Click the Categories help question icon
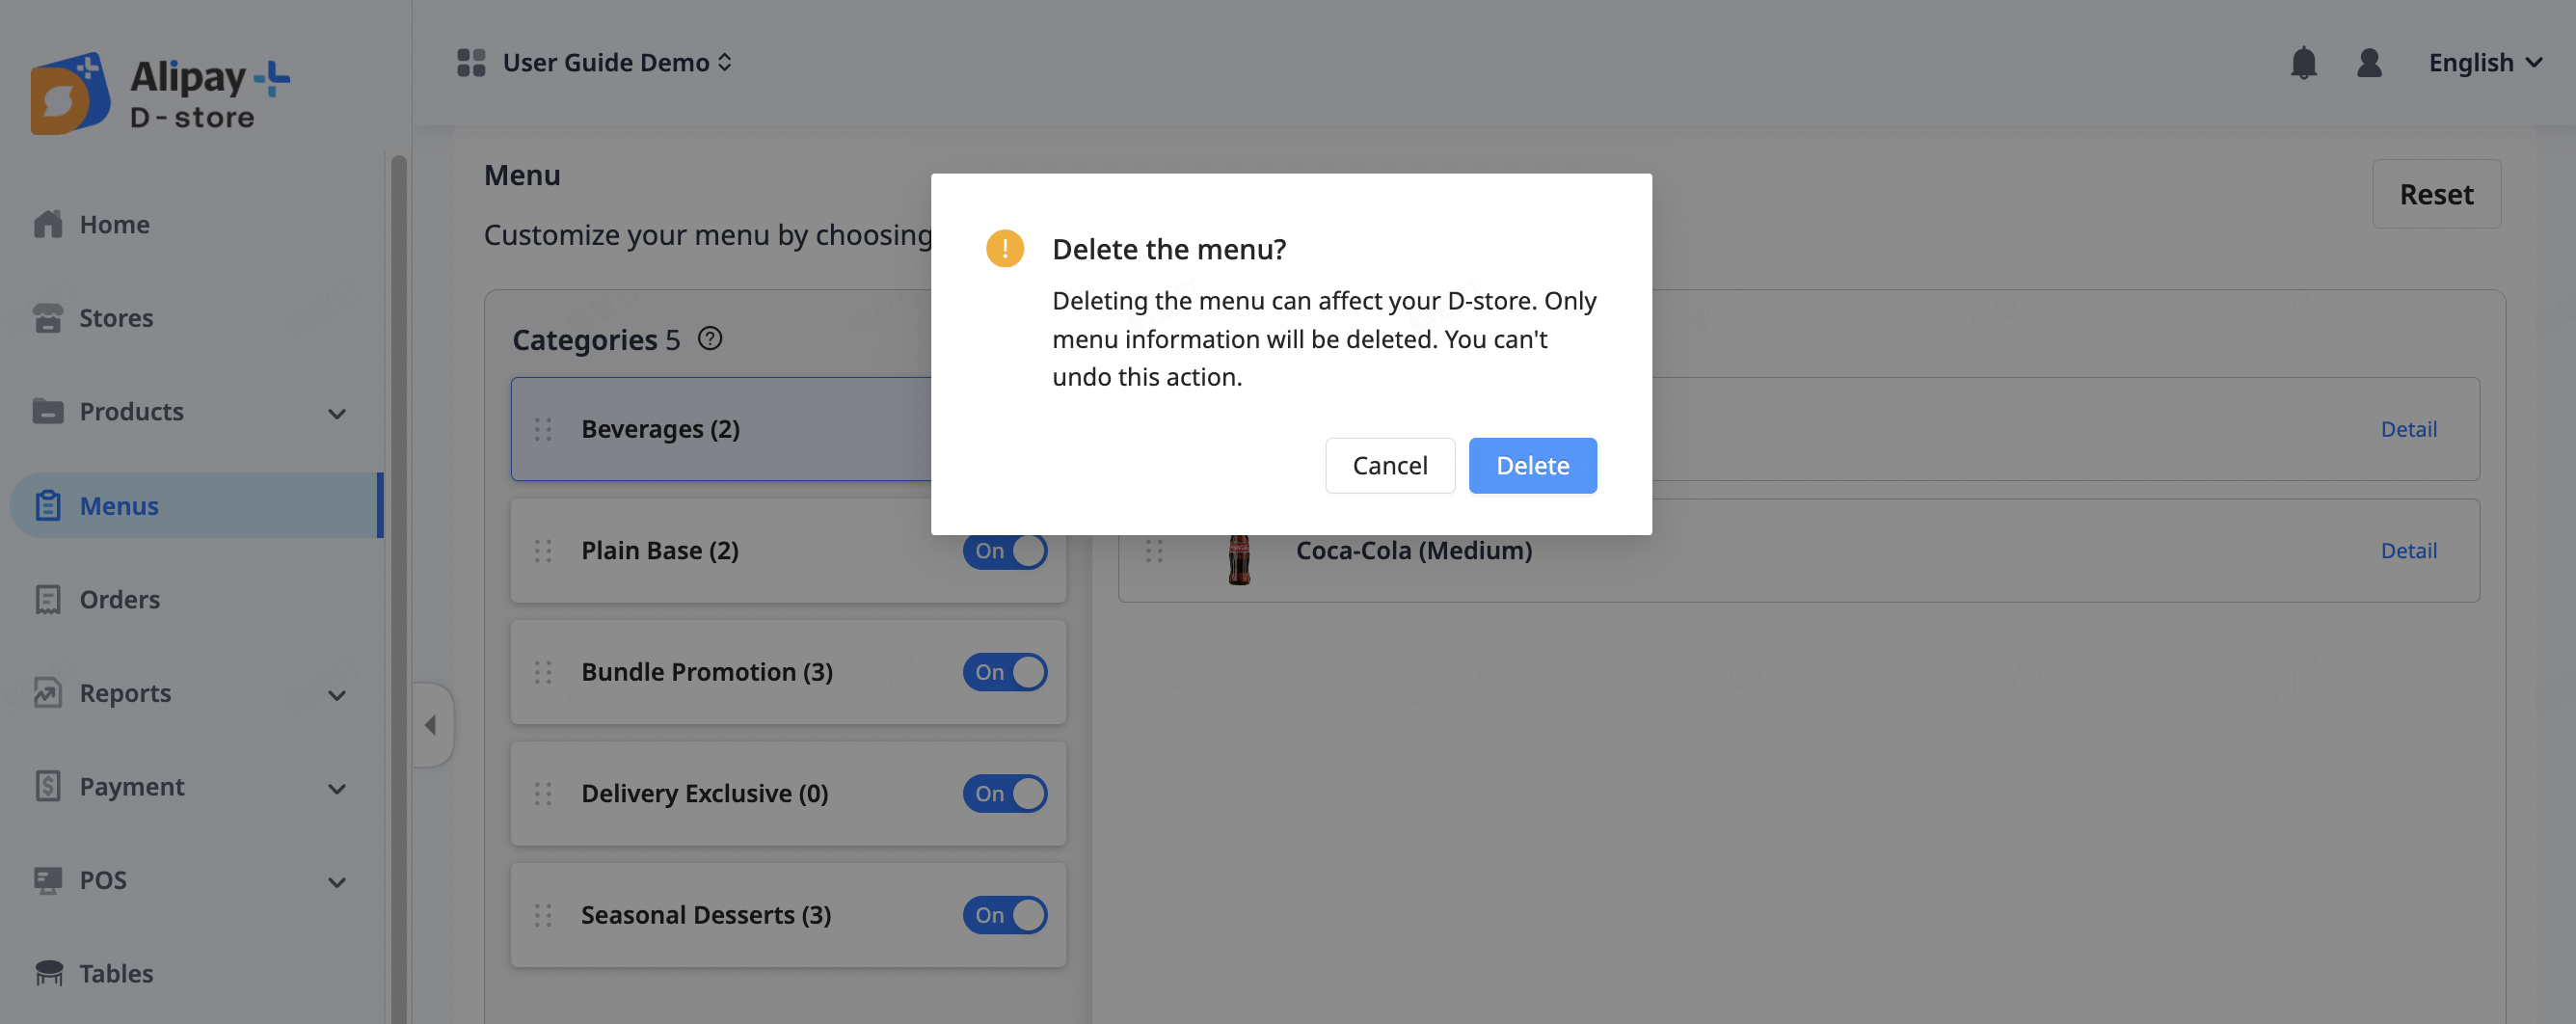The image size is (2576, 1024). click(710, 339)
